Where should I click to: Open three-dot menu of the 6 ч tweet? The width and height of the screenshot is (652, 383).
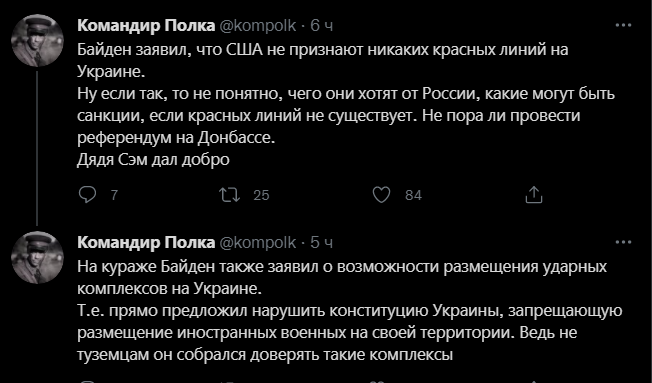pos(623,25)
